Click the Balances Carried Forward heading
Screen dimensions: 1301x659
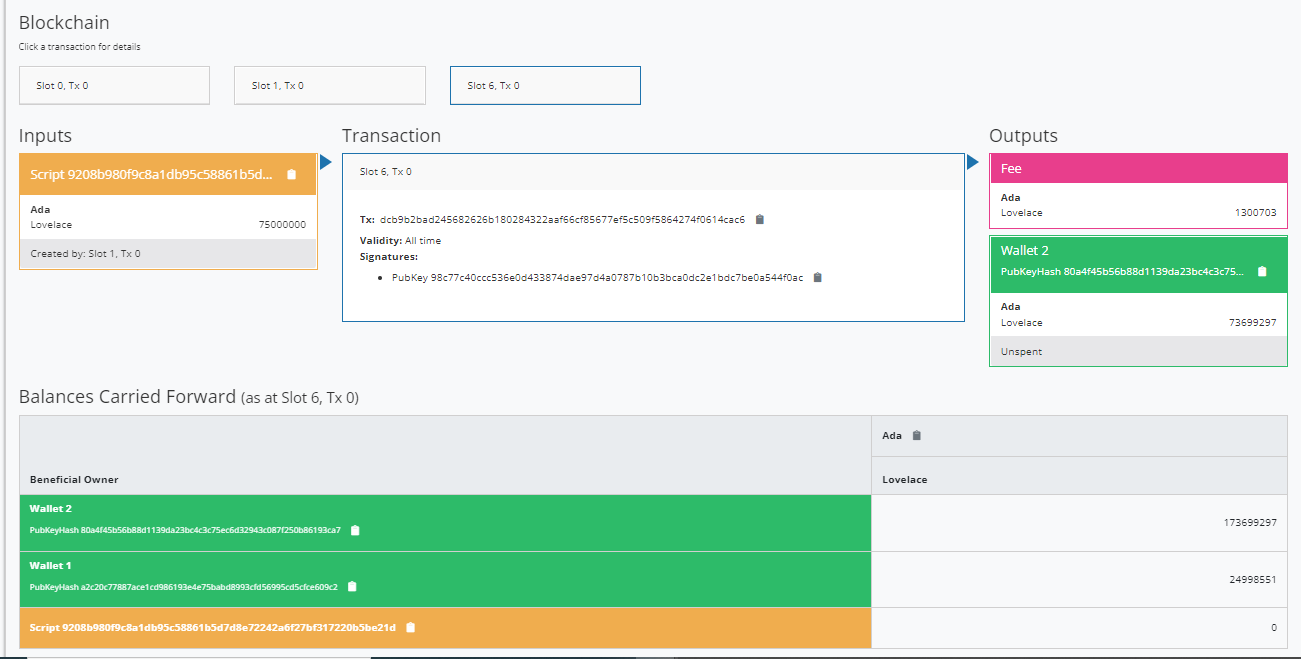coord(189,397)
